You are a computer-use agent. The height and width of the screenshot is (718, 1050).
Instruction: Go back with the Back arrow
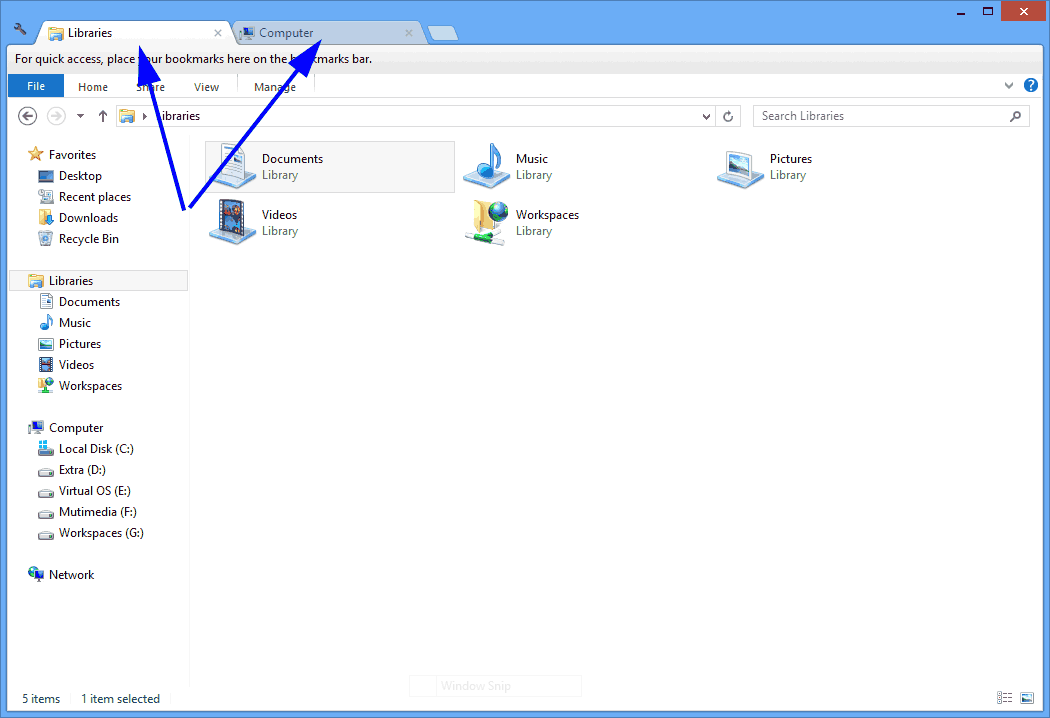click(27, 116)
